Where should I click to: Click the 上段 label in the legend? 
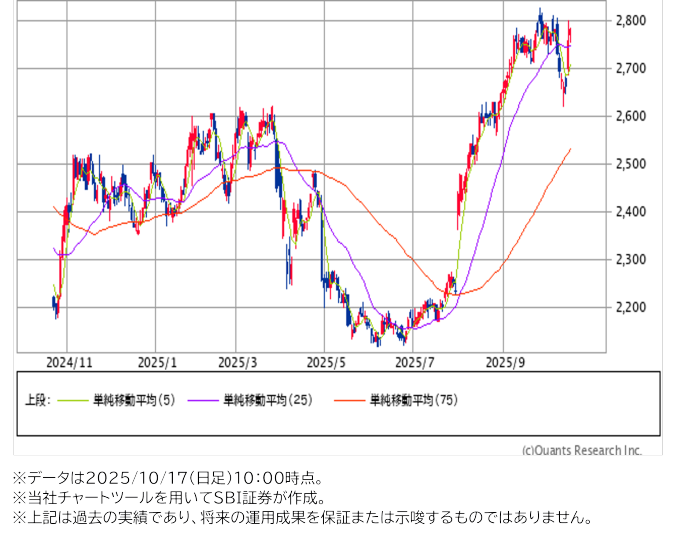tap(37, 400)
